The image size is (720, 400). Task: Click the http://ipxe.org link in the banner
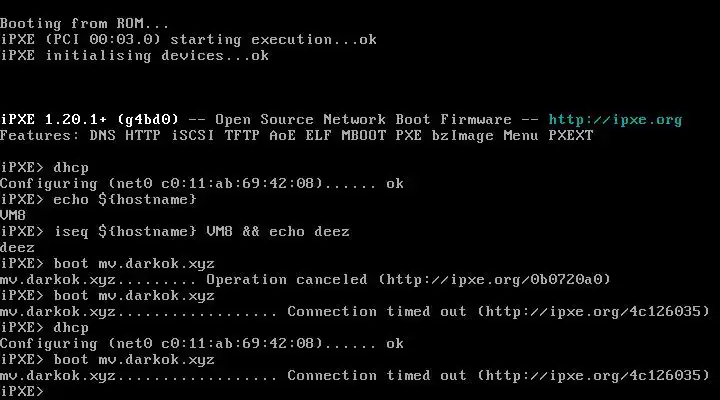[615, 120]
